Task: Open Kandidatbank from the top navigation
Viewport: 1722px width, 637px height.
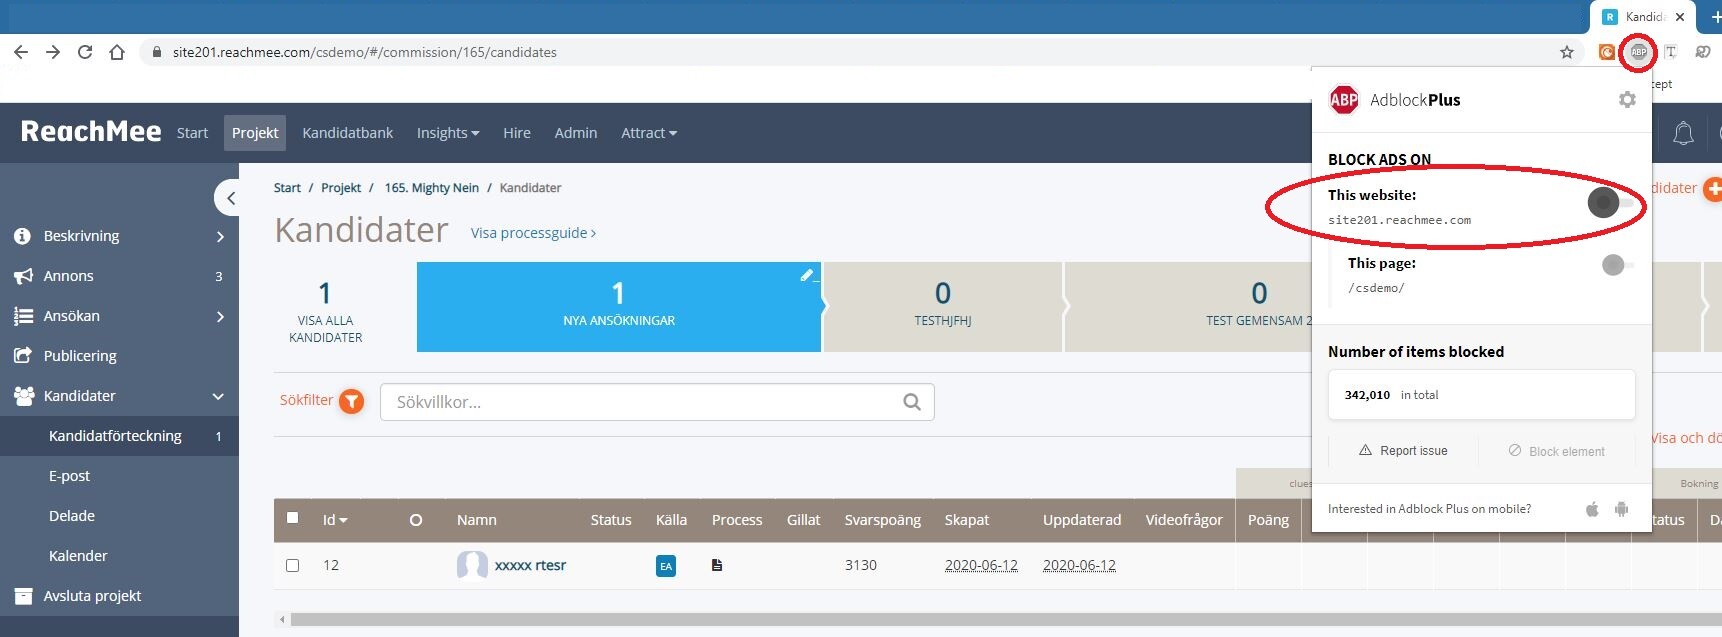Action: (348, 133)
